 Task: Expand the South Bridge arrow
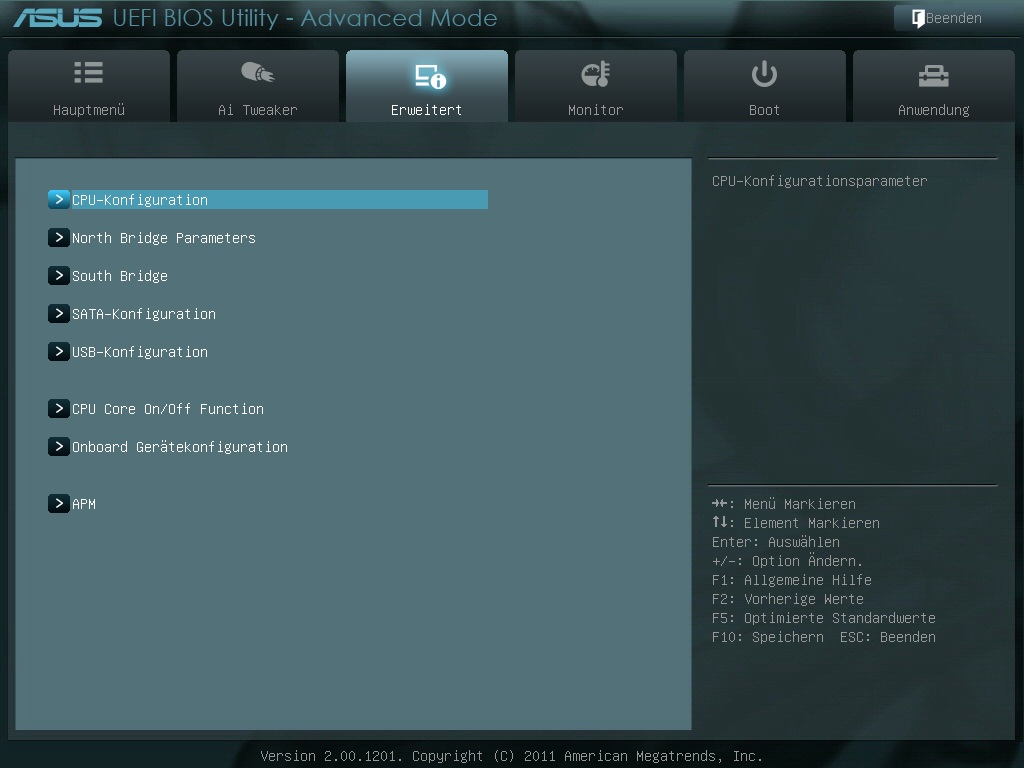point(59,276)
